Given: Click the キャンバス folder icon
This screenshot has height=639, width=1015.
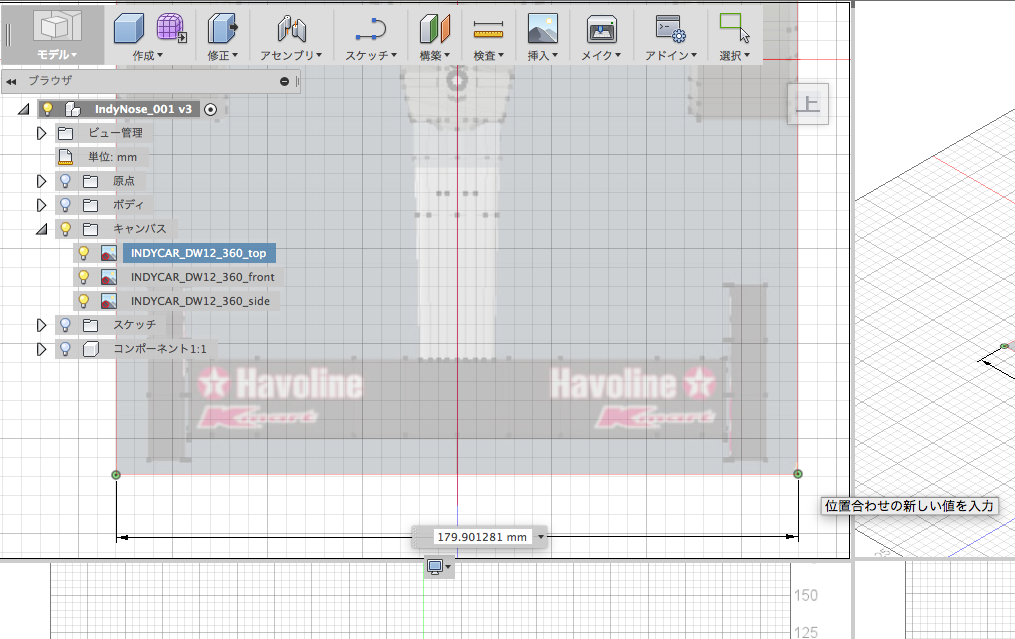Looking at the screenshot, I should pyautogui.click(x=90, y=229).
